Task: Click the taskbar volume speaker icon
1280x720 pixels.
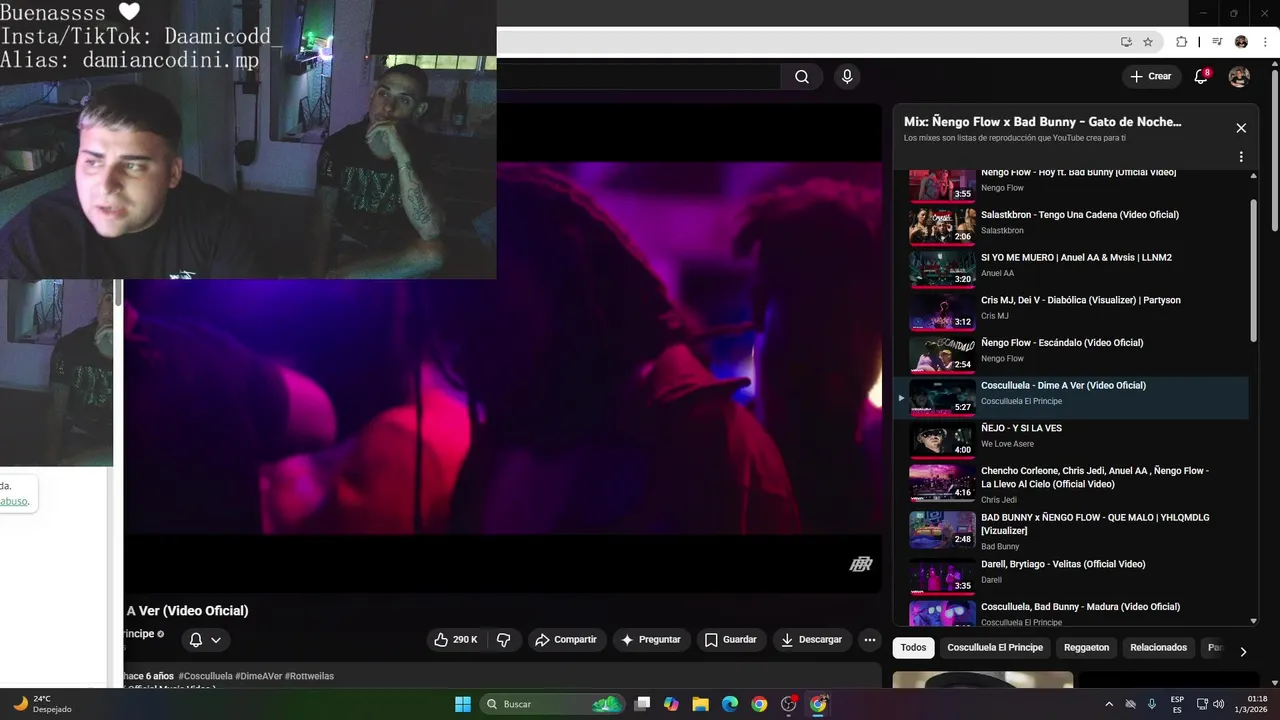Action: click(1218, 704)
